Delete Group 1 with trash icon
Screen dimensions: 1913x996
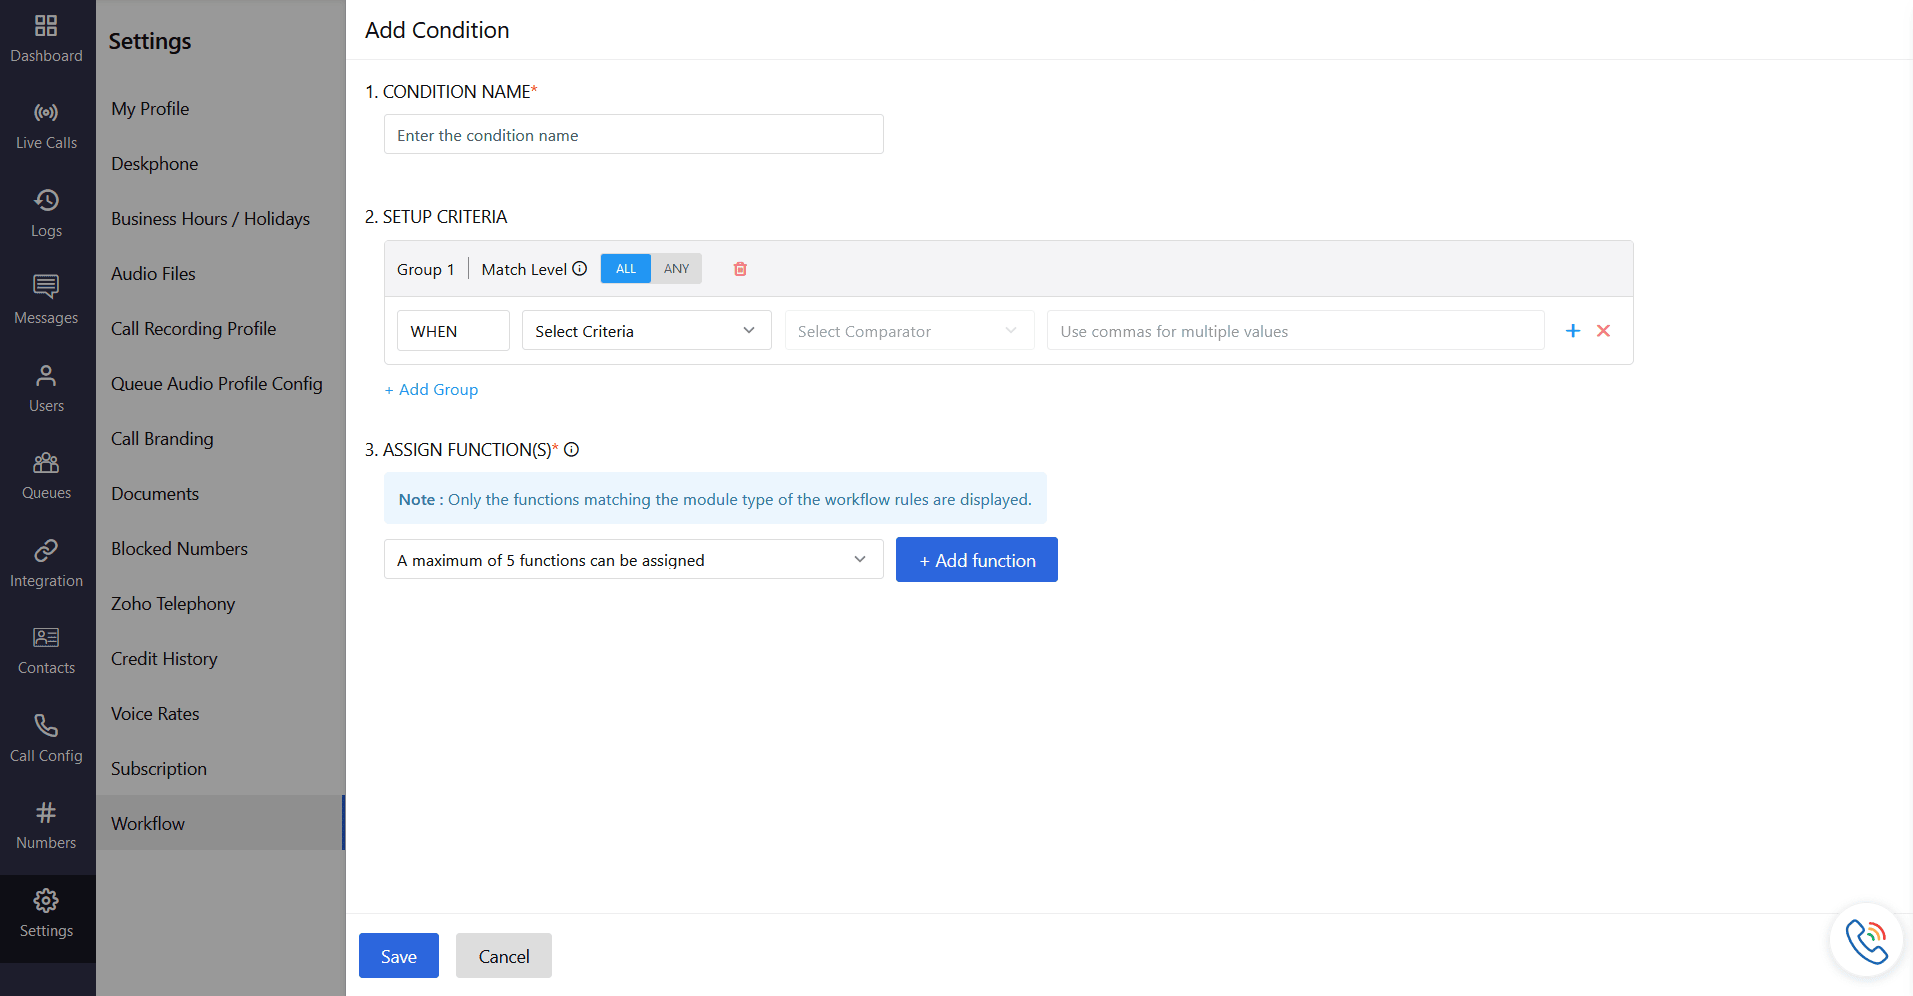tap(740, 269)
